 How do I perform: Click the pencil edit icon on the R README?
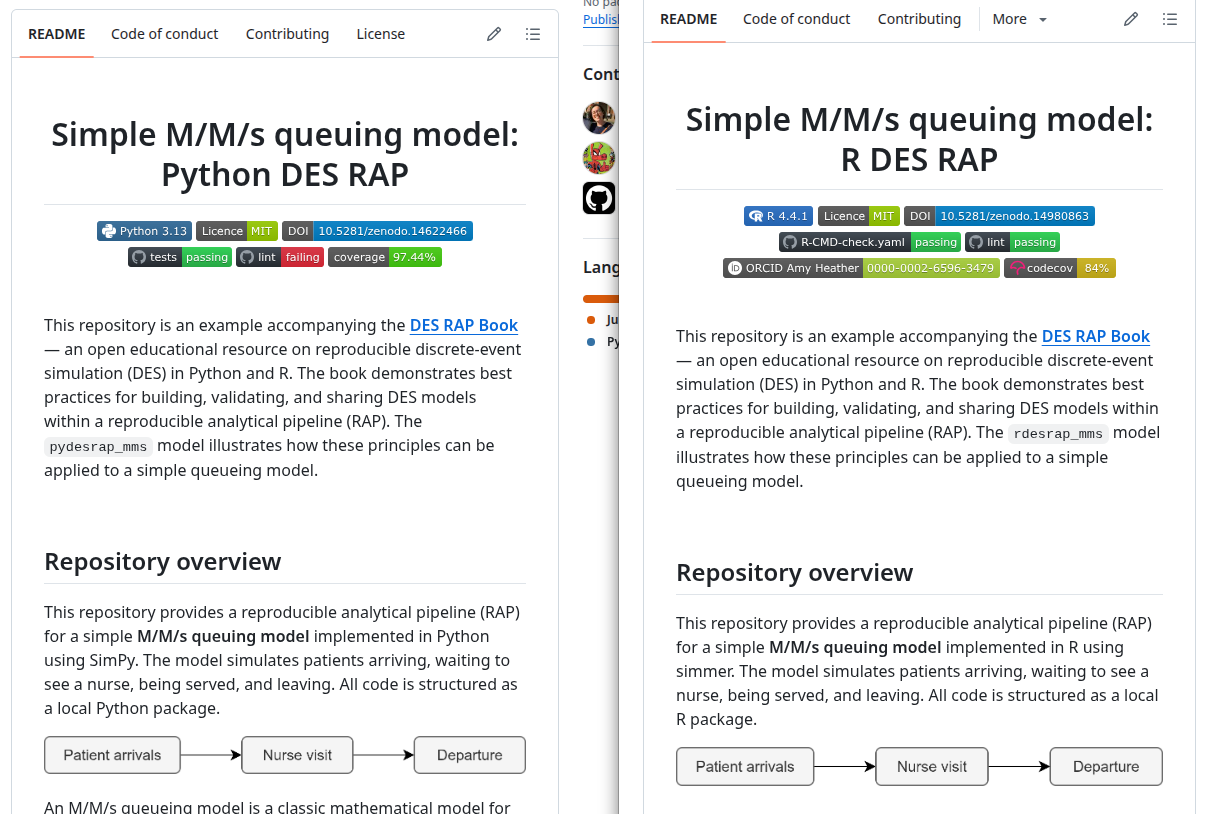pos(1130,18)
